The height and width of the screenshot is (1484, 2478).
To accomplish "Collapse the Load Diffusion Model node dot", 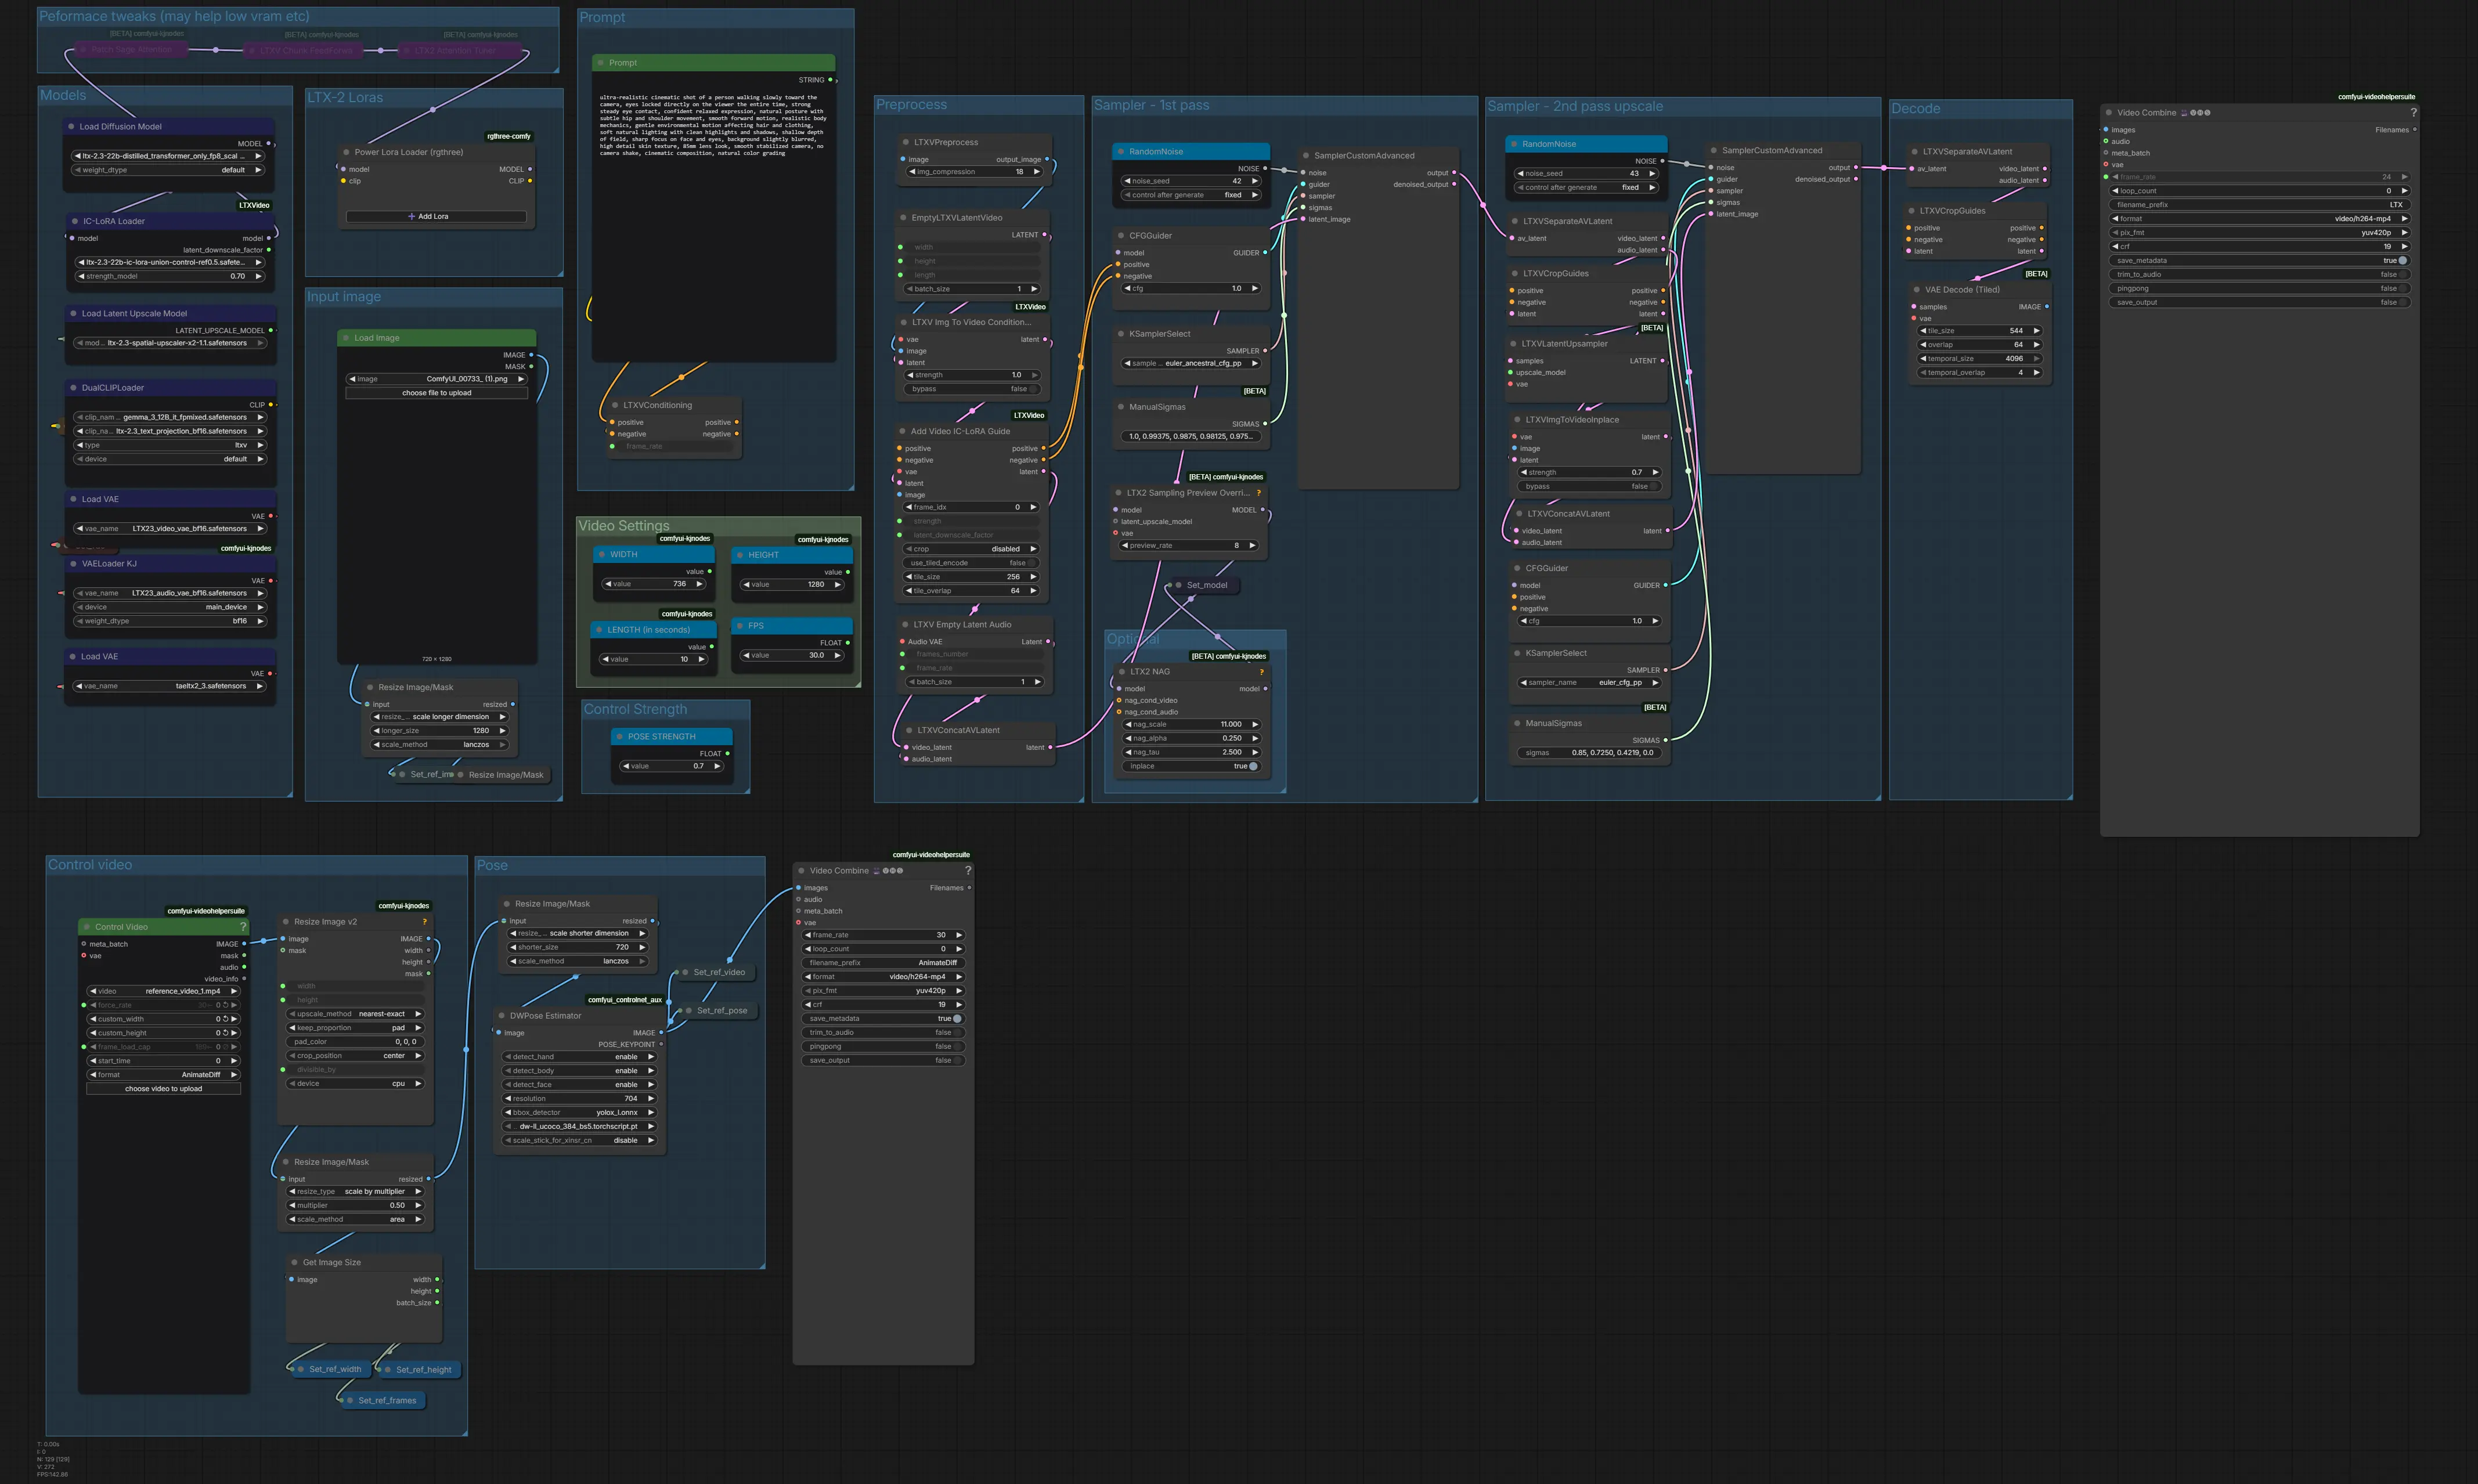I will (71, 127).
